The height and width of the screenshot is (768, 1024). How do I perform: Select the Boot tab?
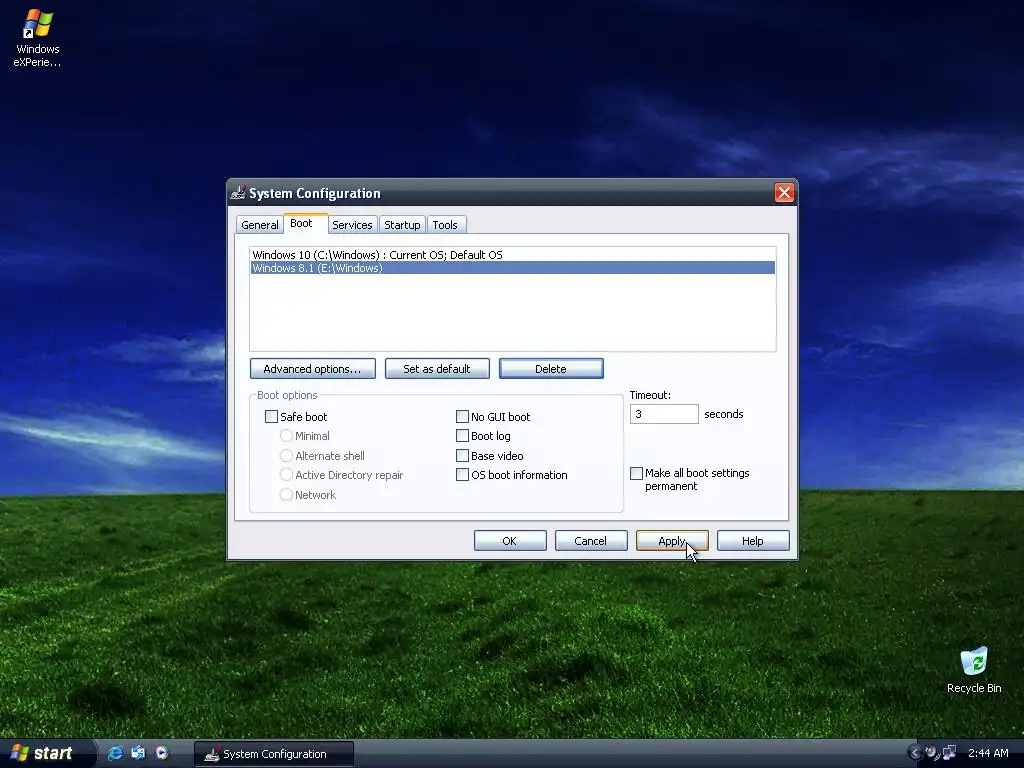301,223
